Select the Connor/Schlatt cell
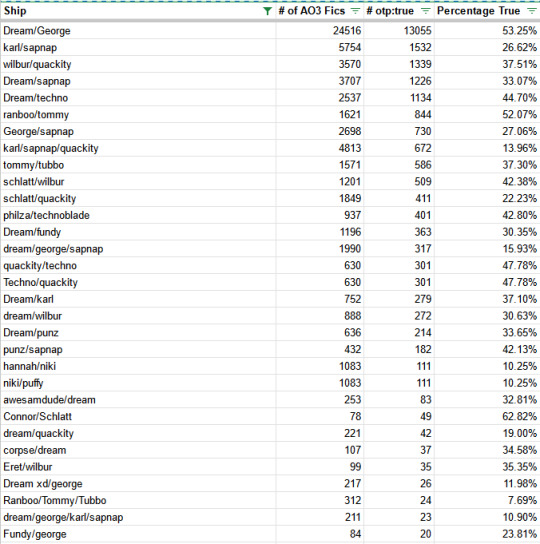This screenshot has height=544, width=540. point(138,416)
